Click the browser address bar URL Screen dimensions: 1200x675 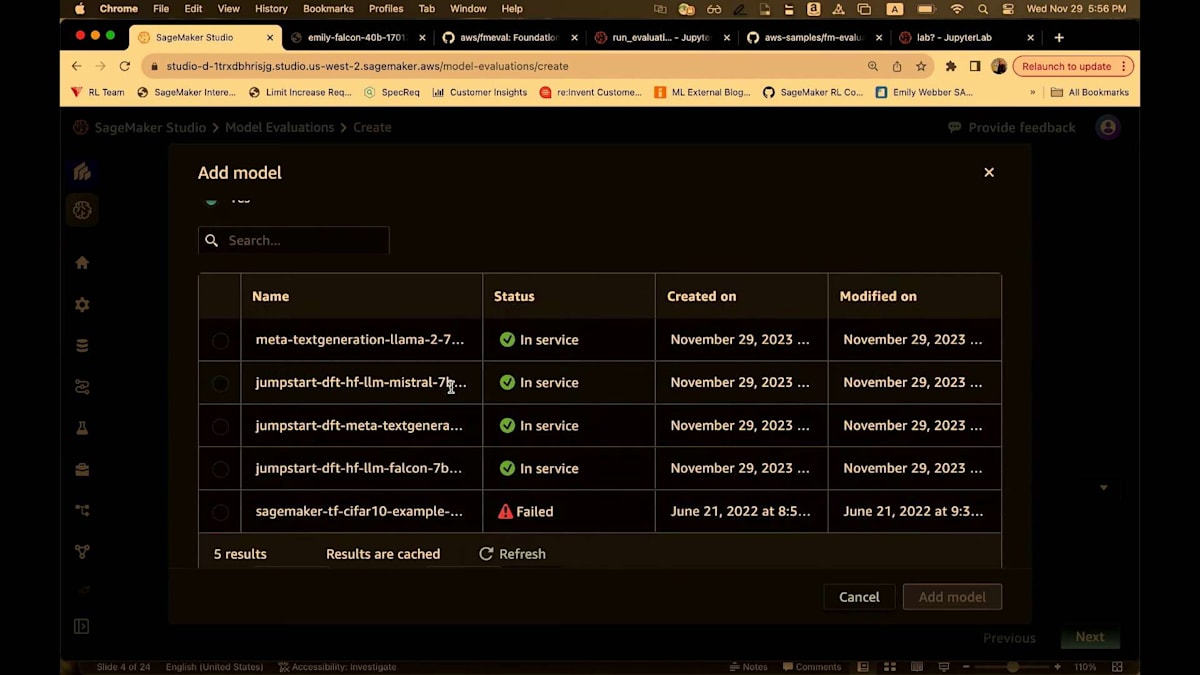click(367, 66)
